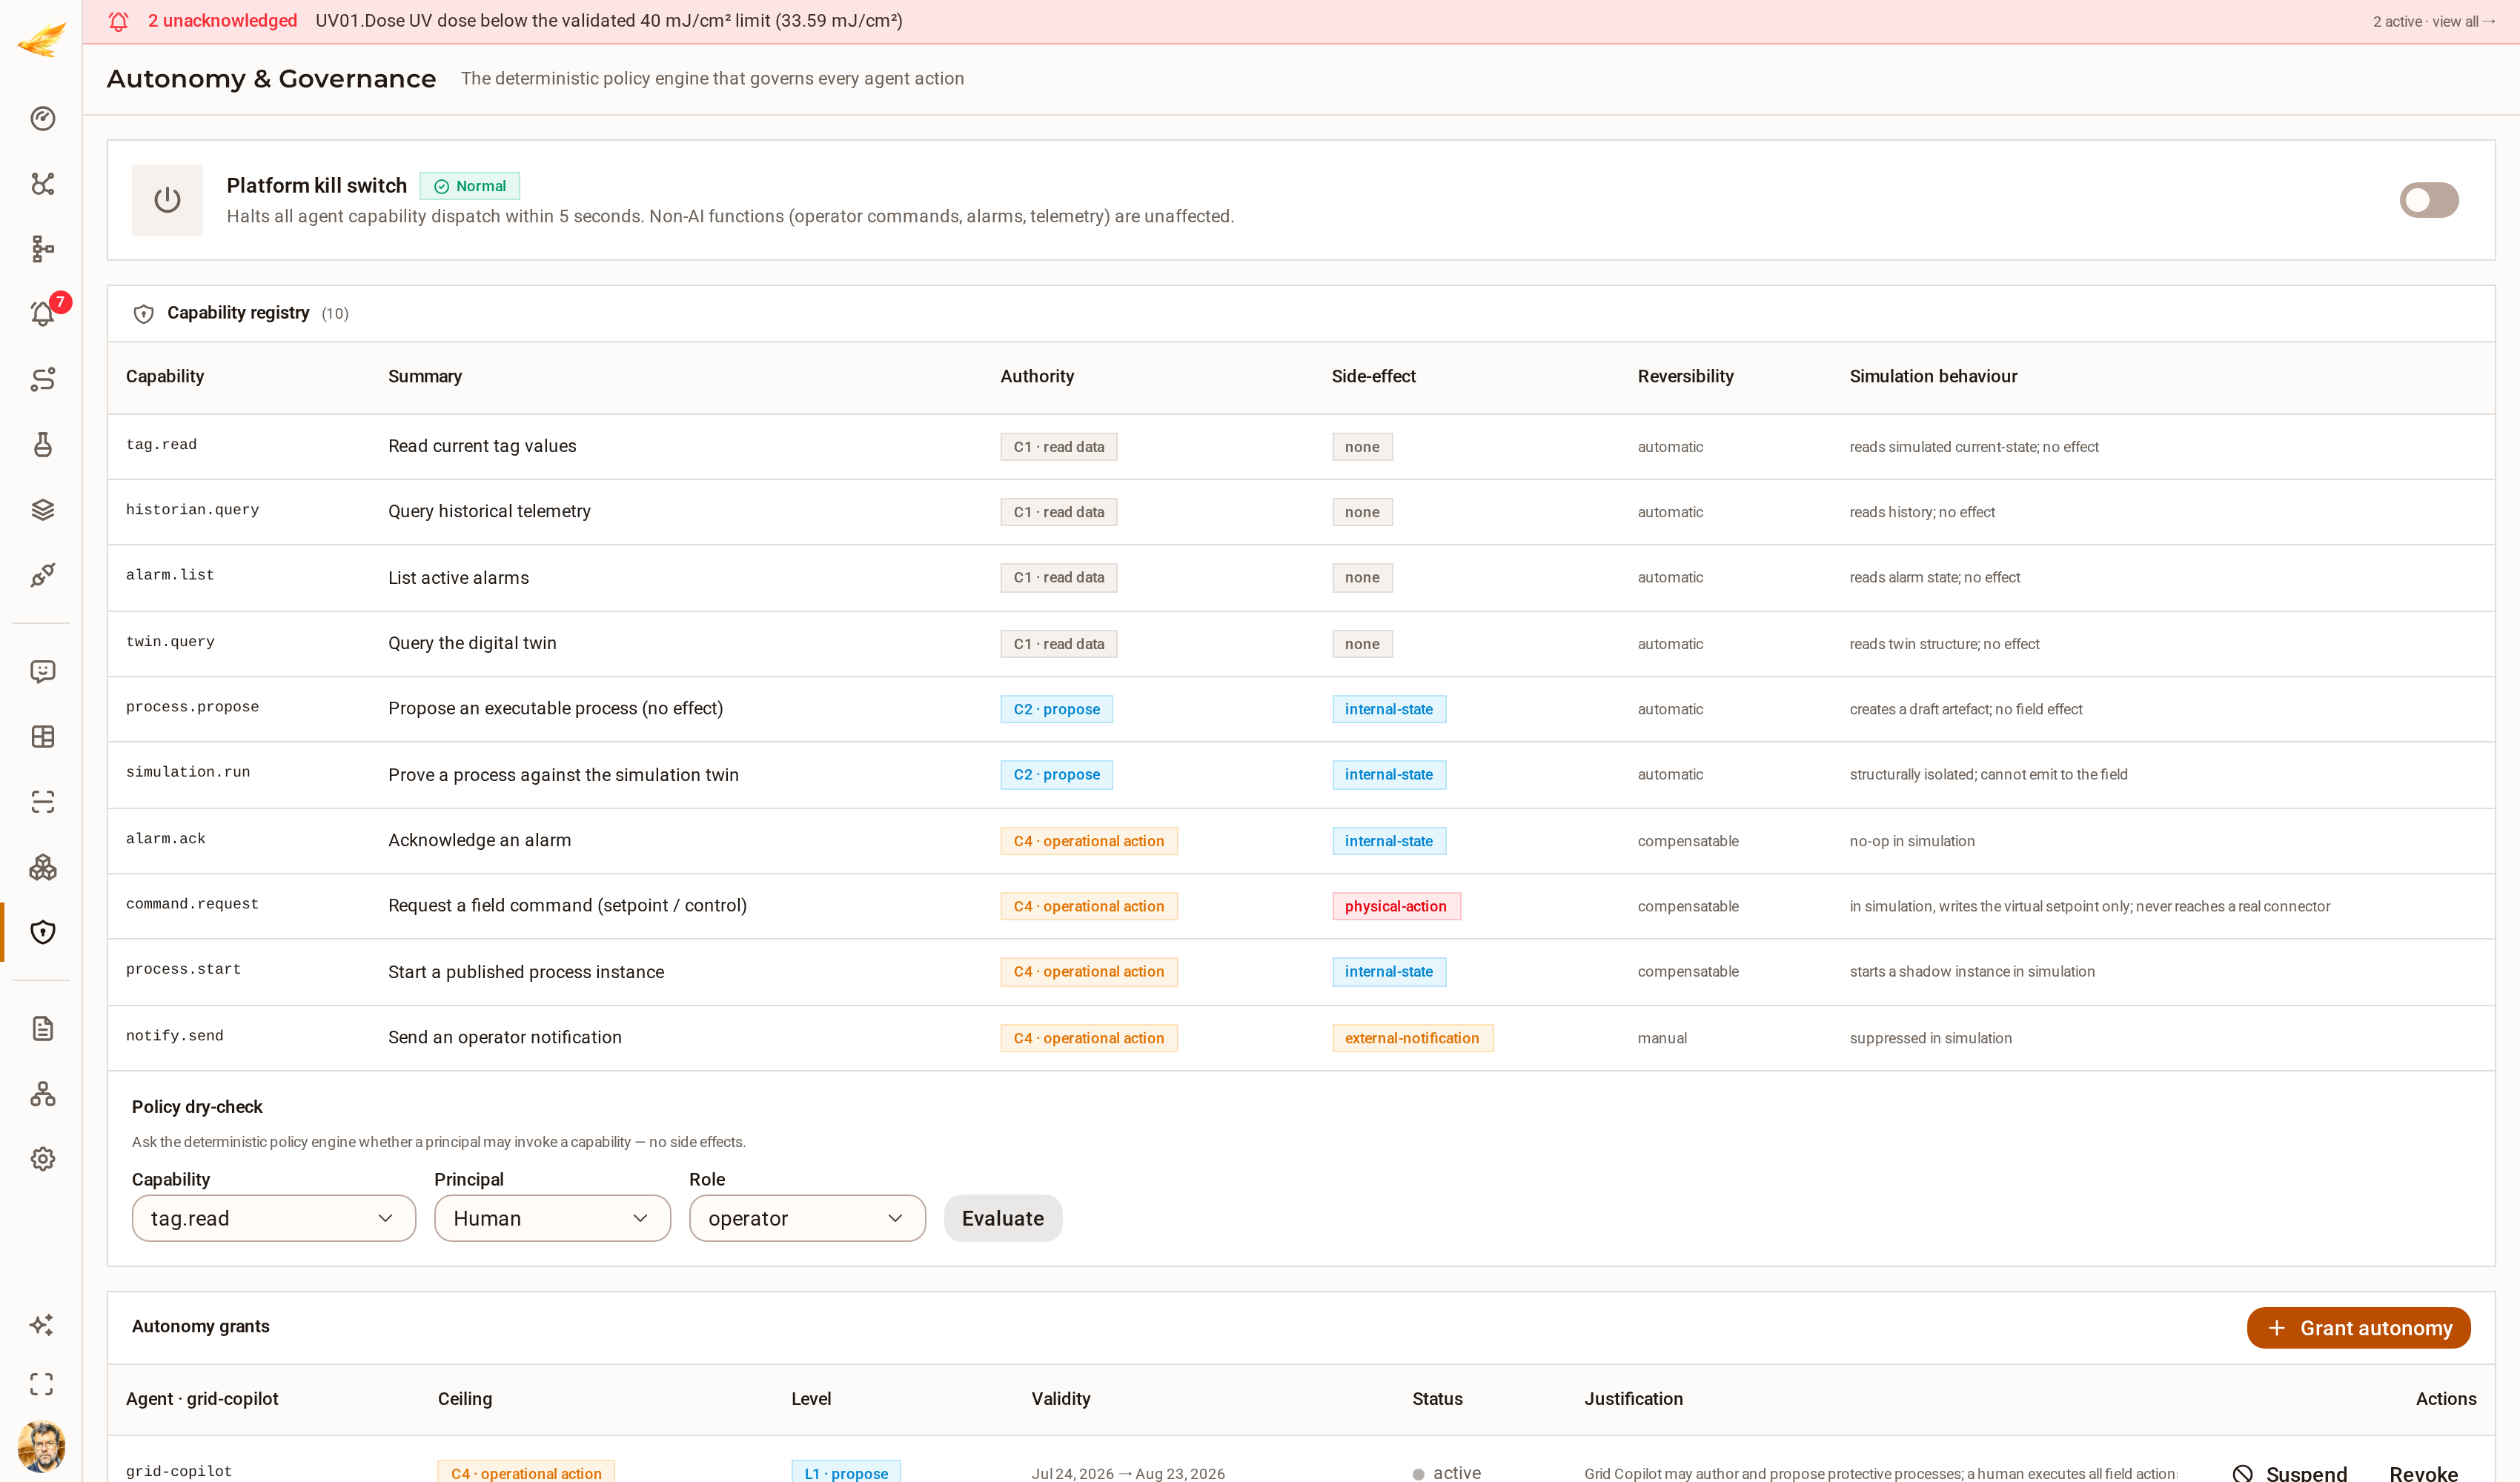
Task: Revoke the grid-copilot grant
Action: pos(2423,1473)
